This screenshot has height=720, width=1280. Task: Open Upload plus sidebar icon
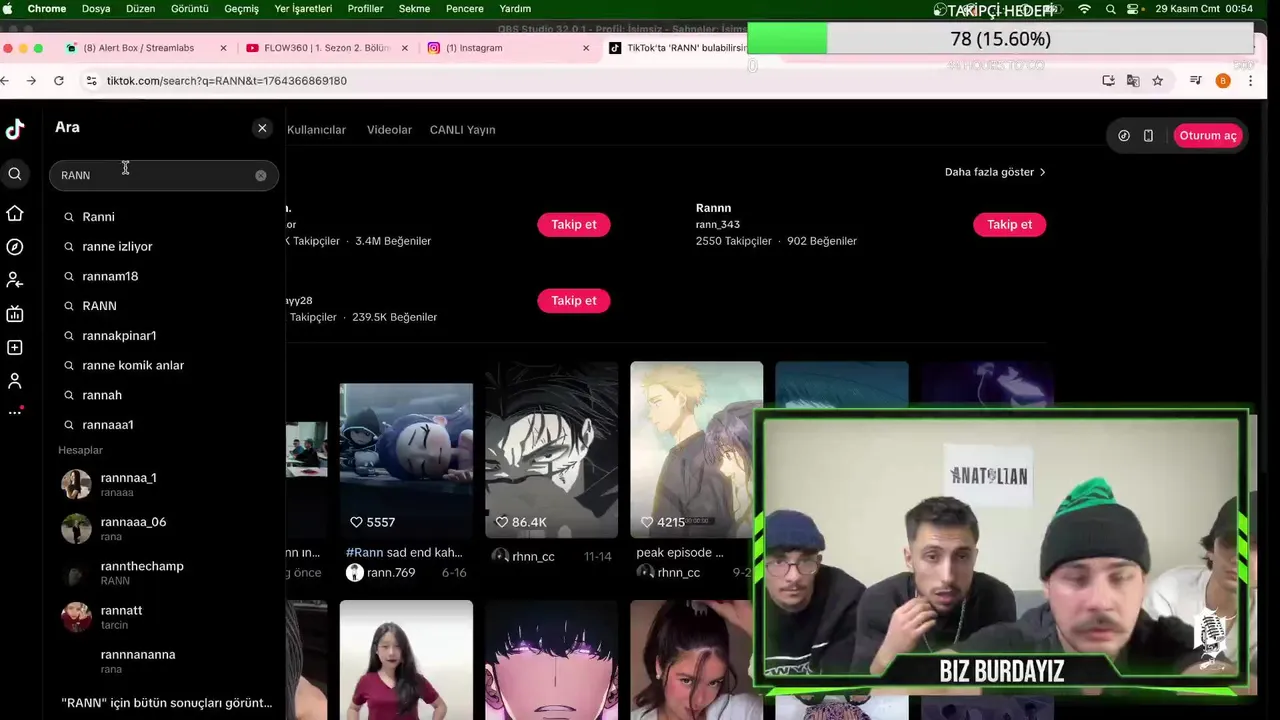pos(15,348)
